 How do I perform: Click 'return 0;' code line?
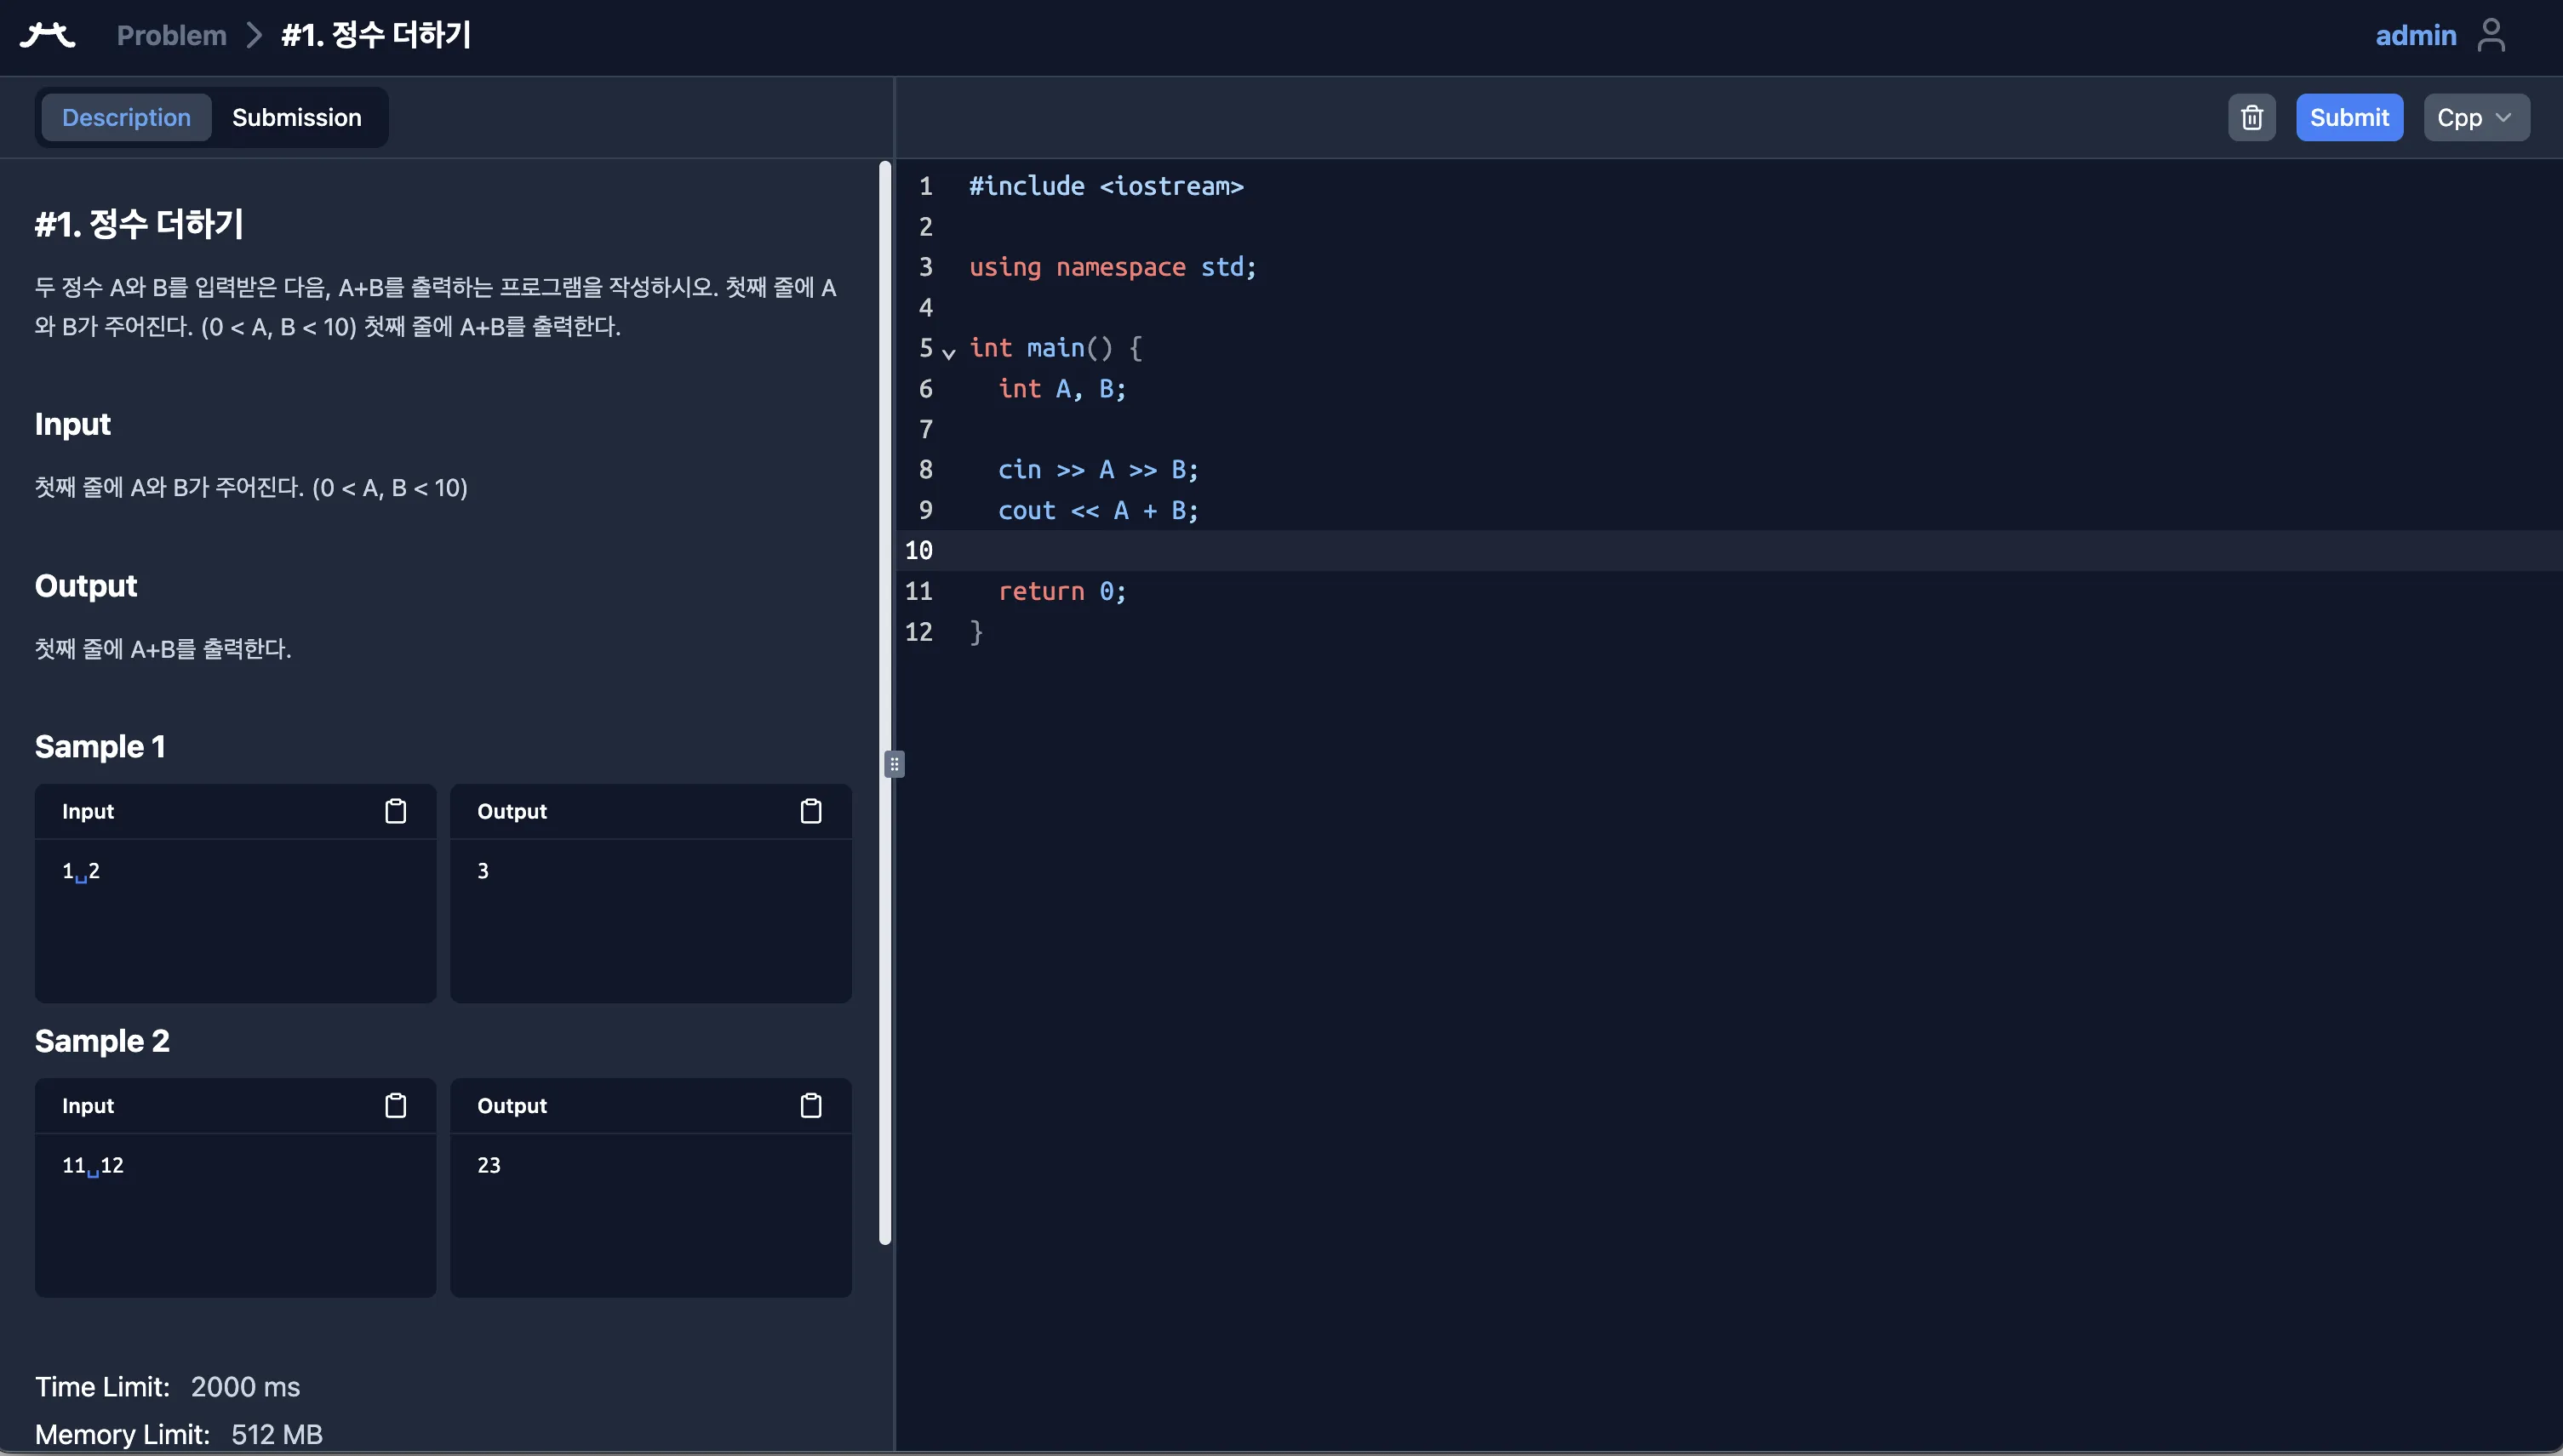[x=1062, y=591]
